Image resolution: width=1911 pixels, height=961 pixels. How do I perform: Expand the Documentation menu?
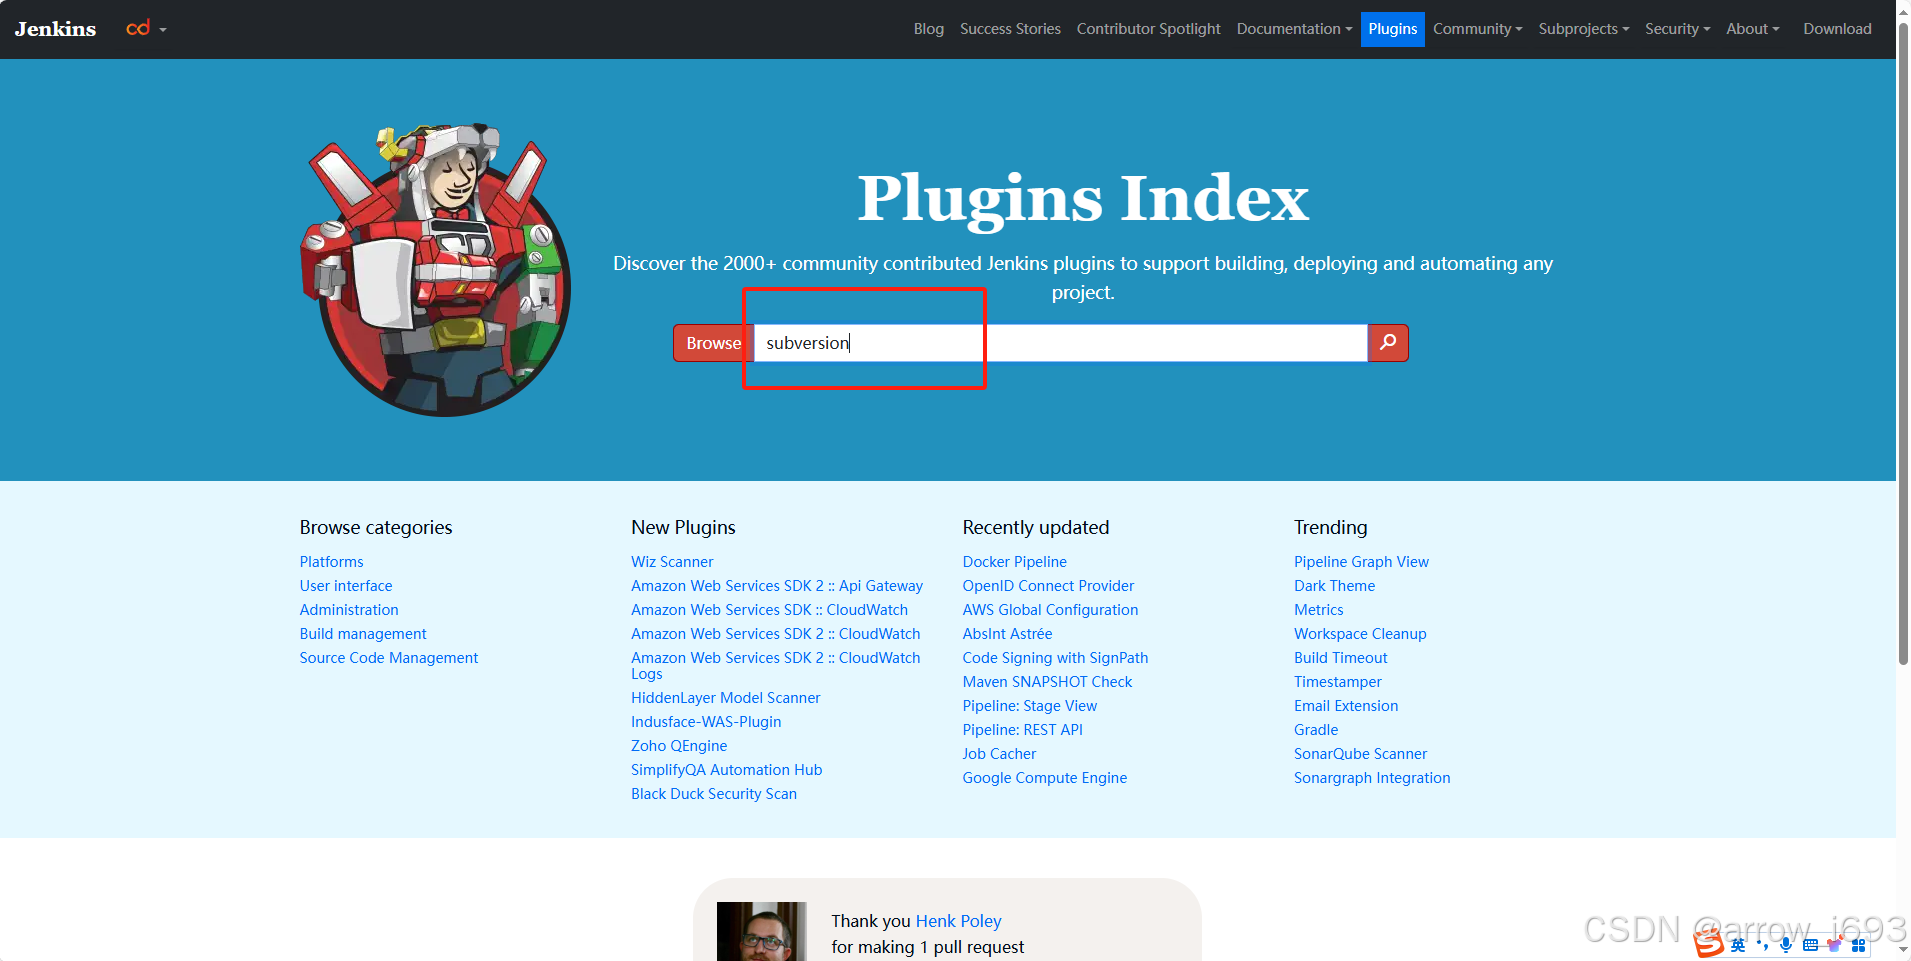[1294, 29]
